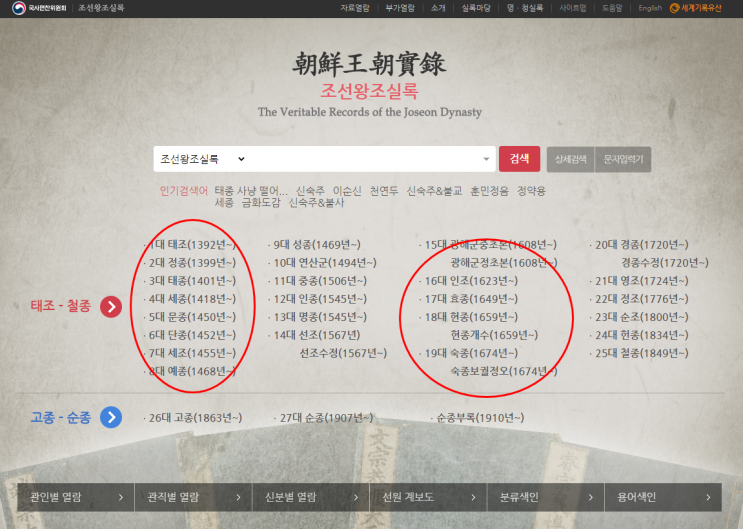This screenshot has height=529, width=743.
Task: Open the 조선왕조실록 search category dropdown
Action: coord(203,159)
